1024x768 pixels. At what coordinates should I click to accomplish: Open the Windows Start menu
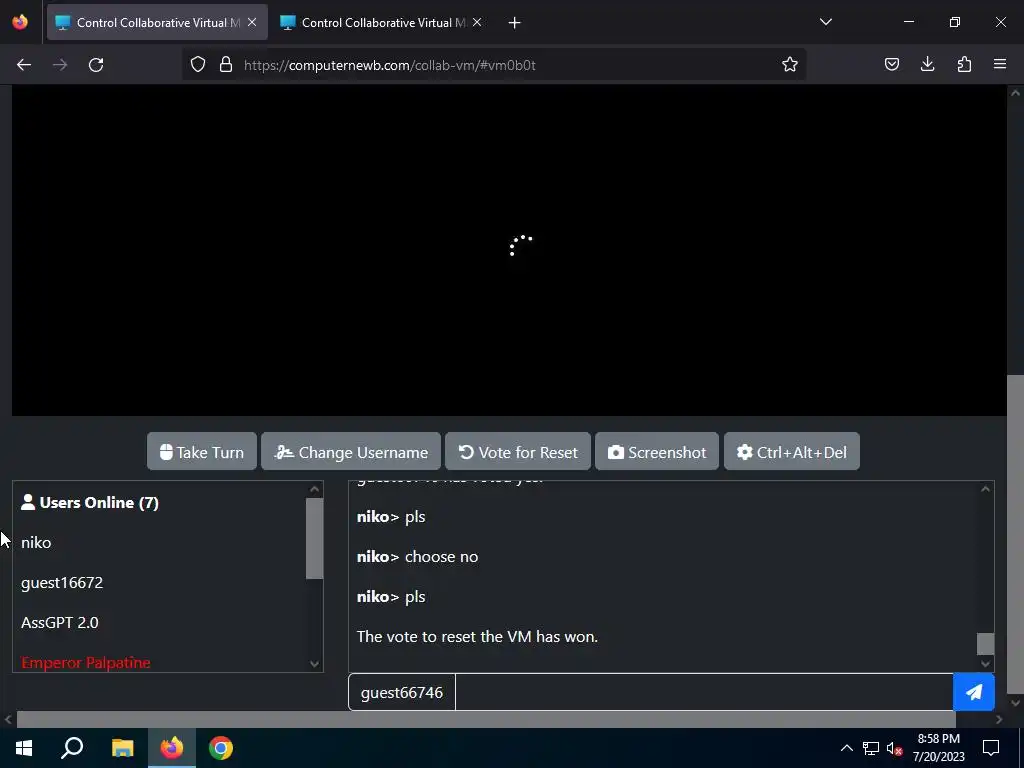coord(24,748)
